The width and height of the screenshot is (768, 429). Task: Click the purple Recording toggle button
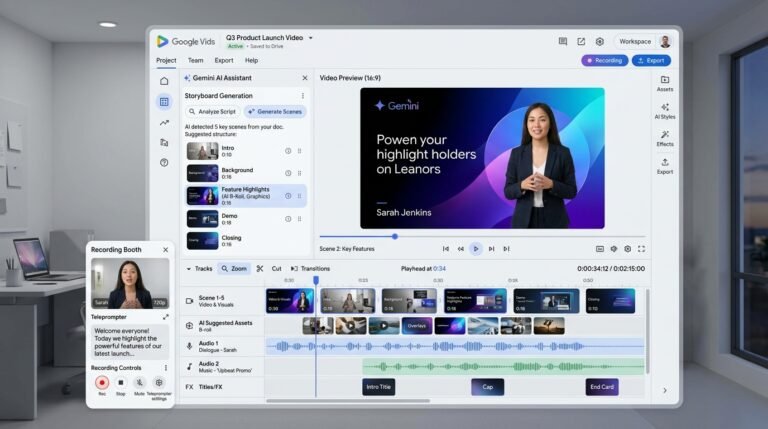point(604,60)
